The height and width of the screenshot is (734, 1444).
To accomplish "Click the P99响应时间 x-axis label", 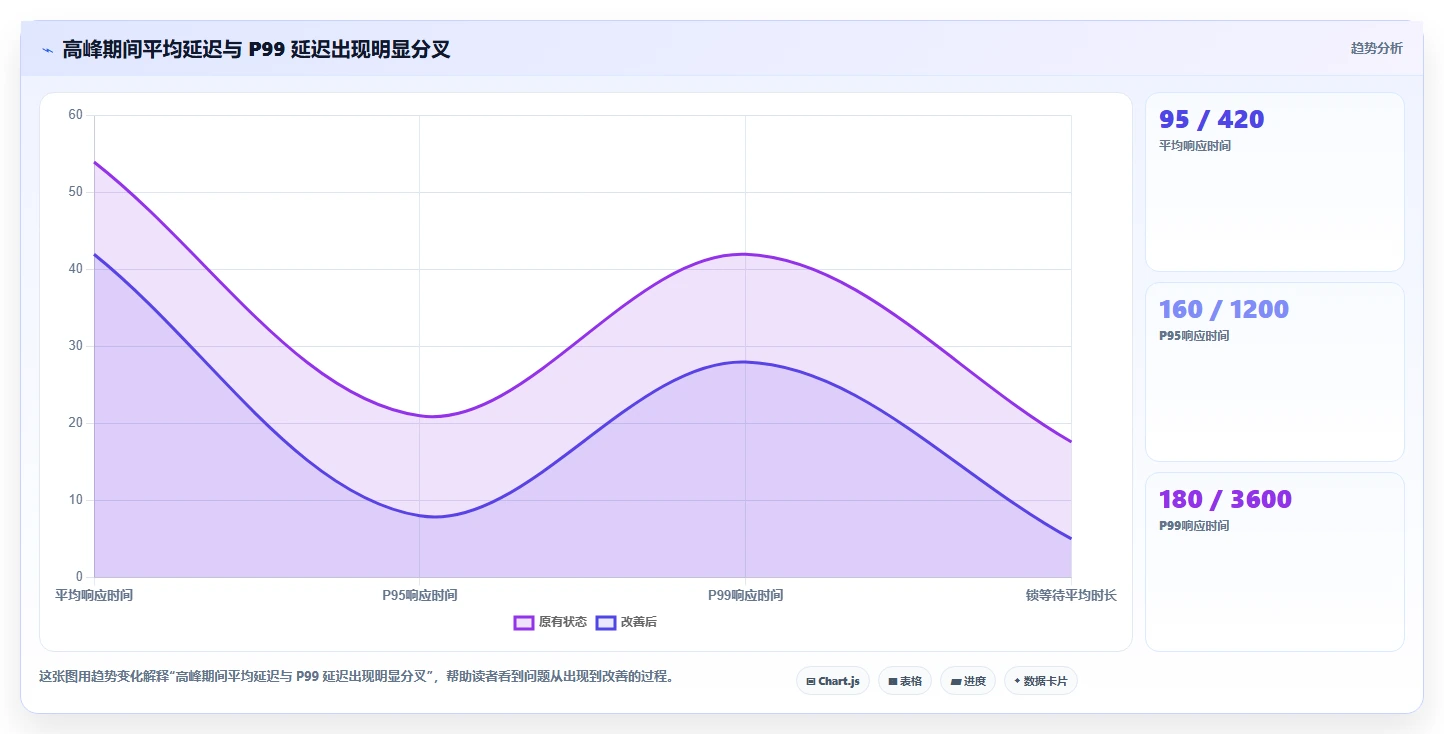I will click(x=745, y=595).
